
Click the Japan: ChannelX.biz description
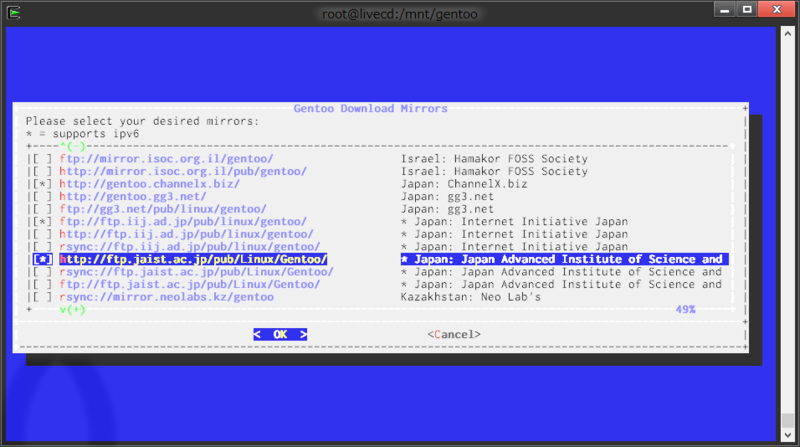pos(464,184)
